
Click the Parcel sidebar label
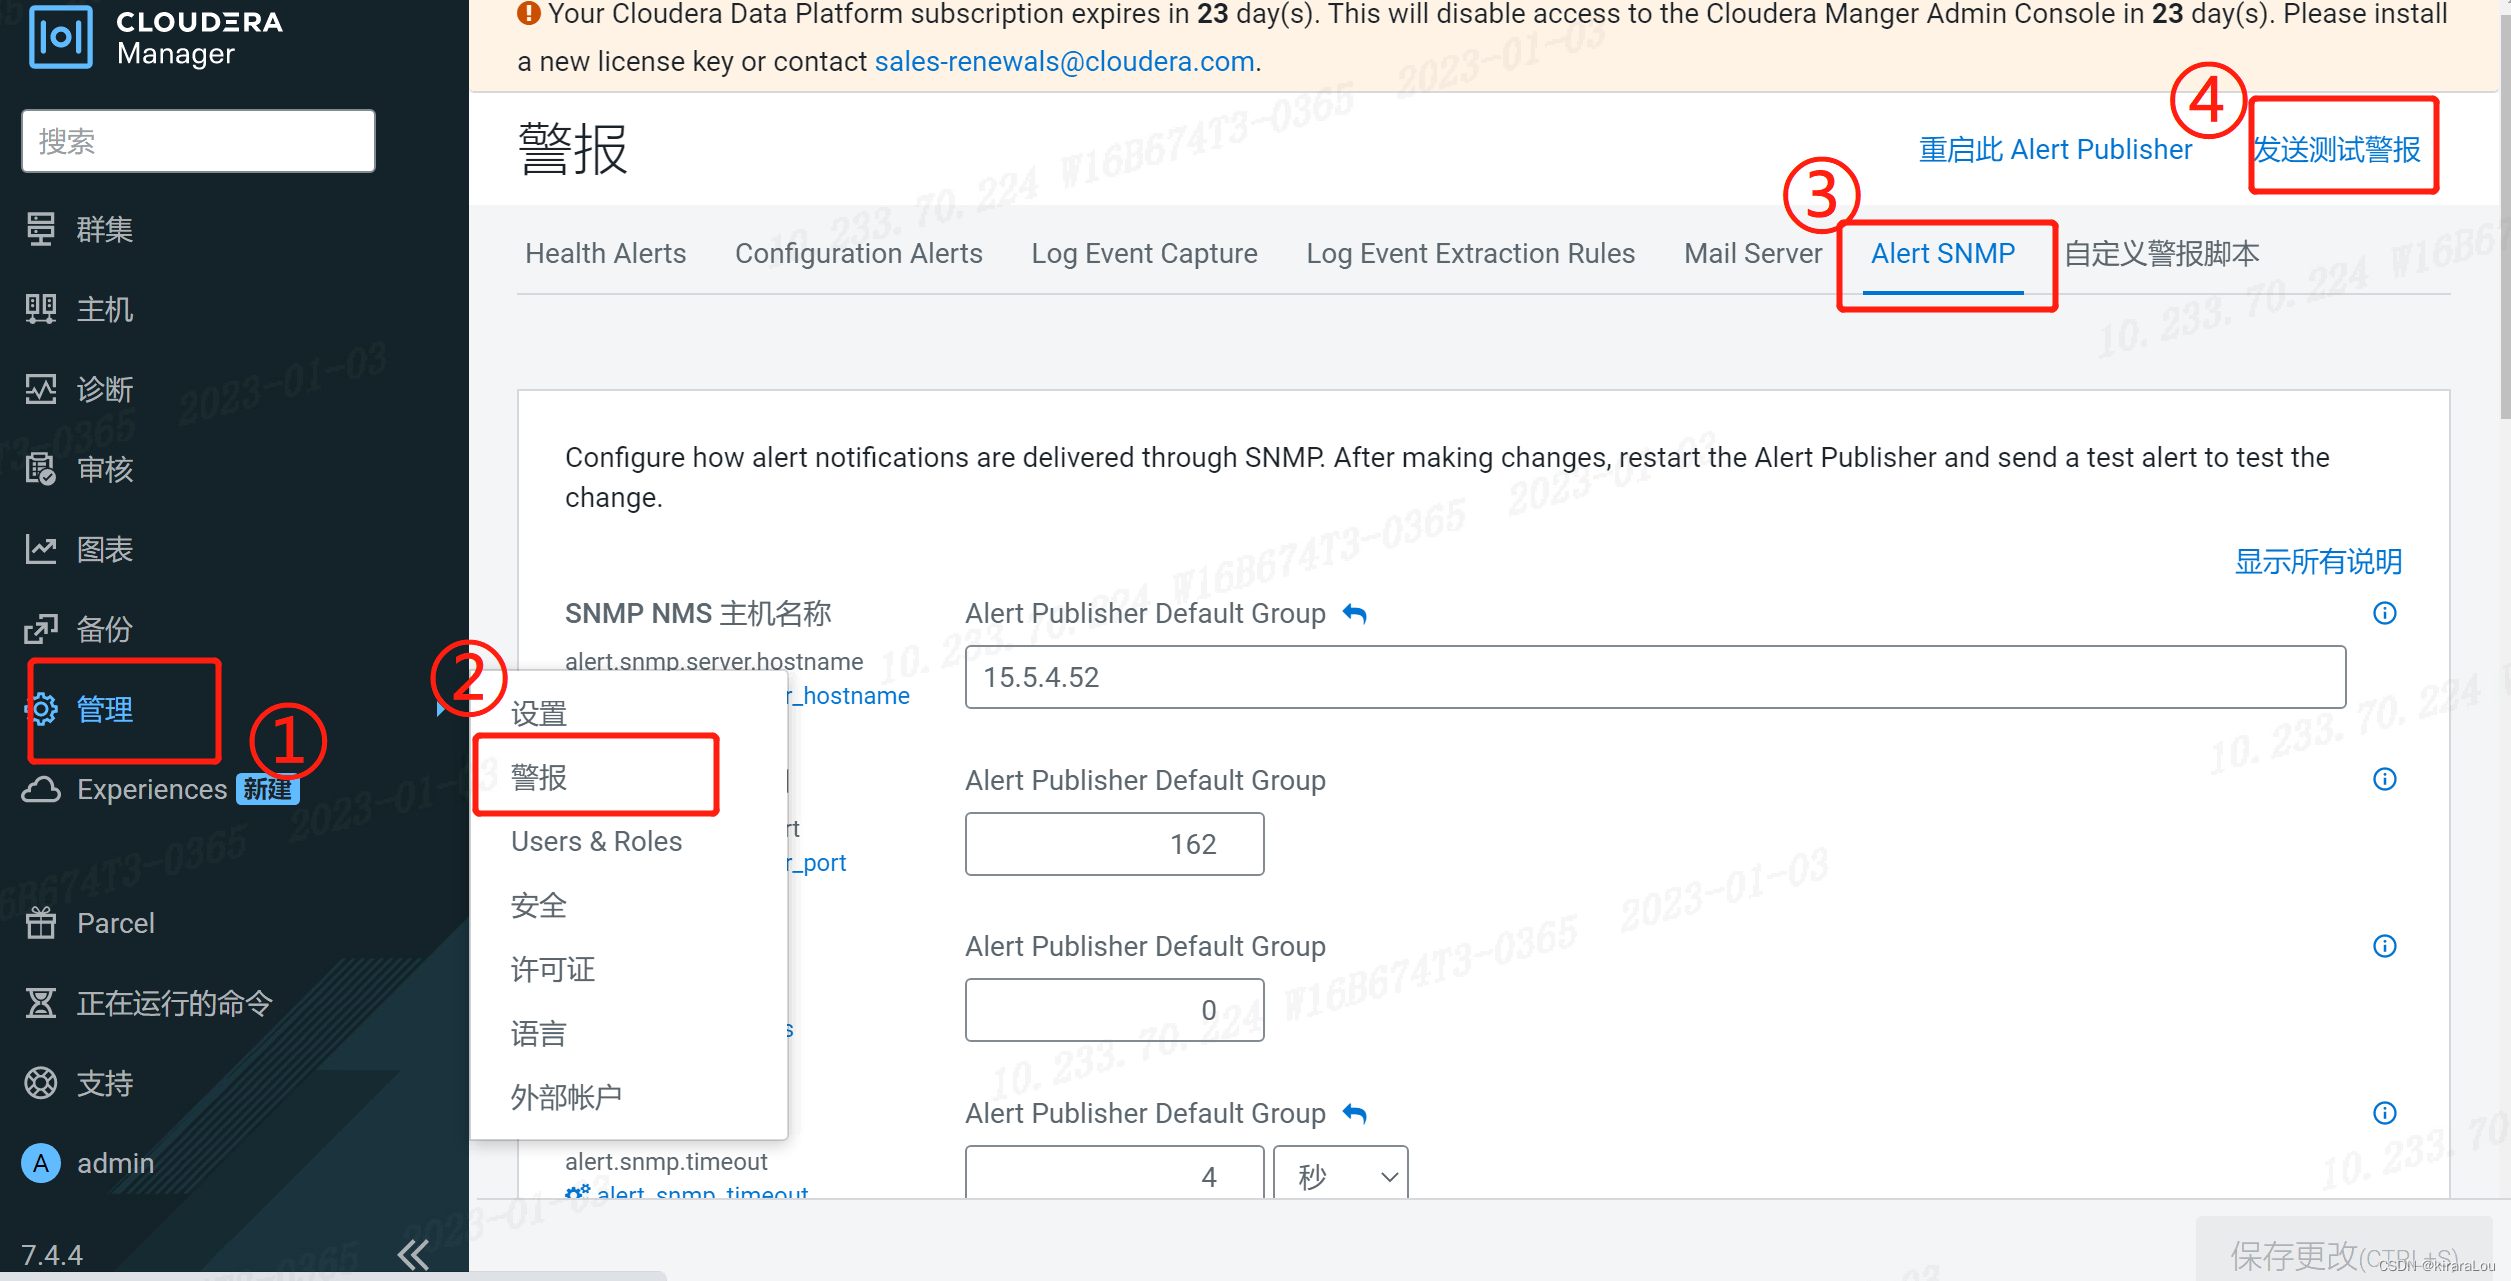pos(116,923)
